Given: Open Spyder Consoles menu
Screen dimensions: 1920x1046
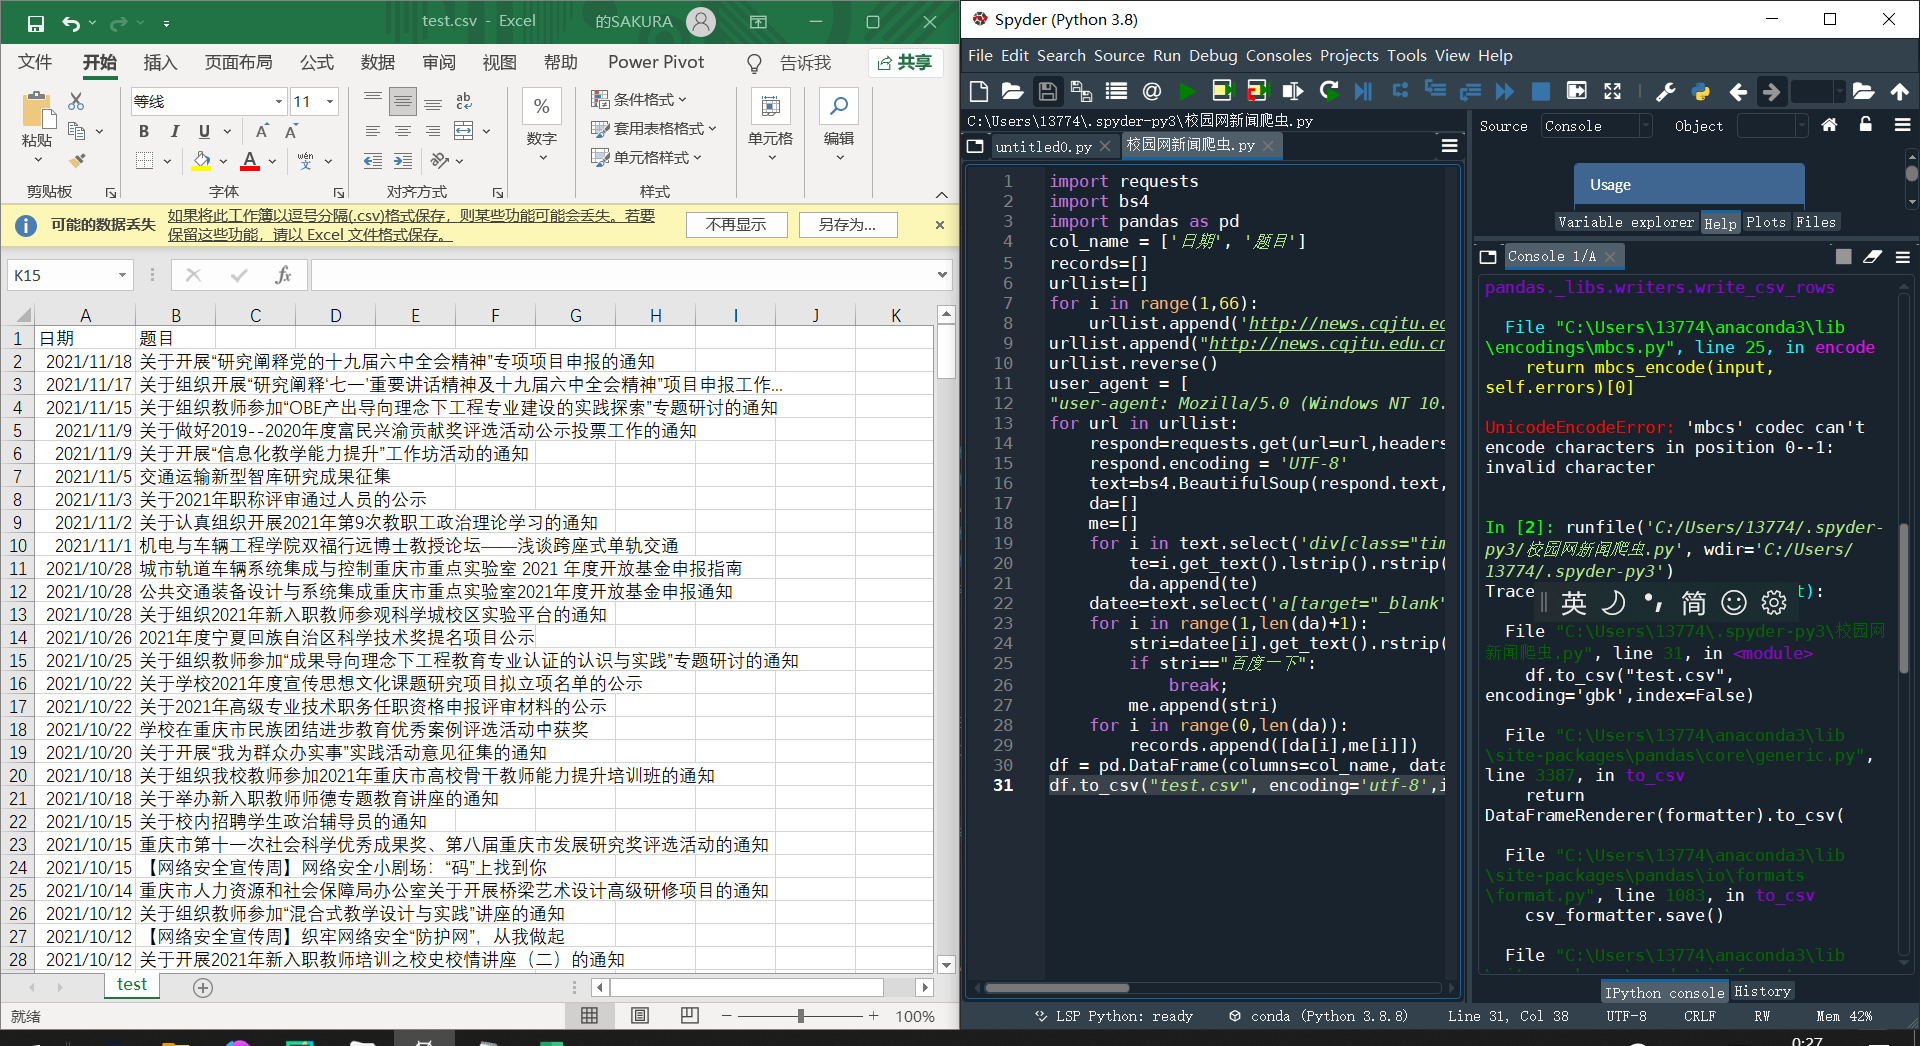Looking at the screenshot, I should tap(1278, 56).
